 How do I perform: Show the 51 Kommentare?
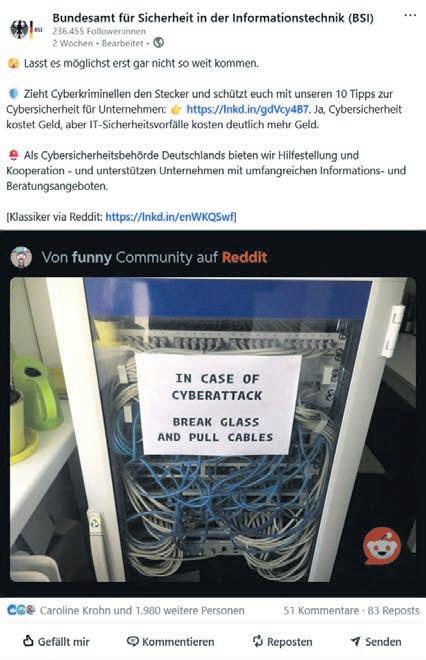(x=321, y=610)
